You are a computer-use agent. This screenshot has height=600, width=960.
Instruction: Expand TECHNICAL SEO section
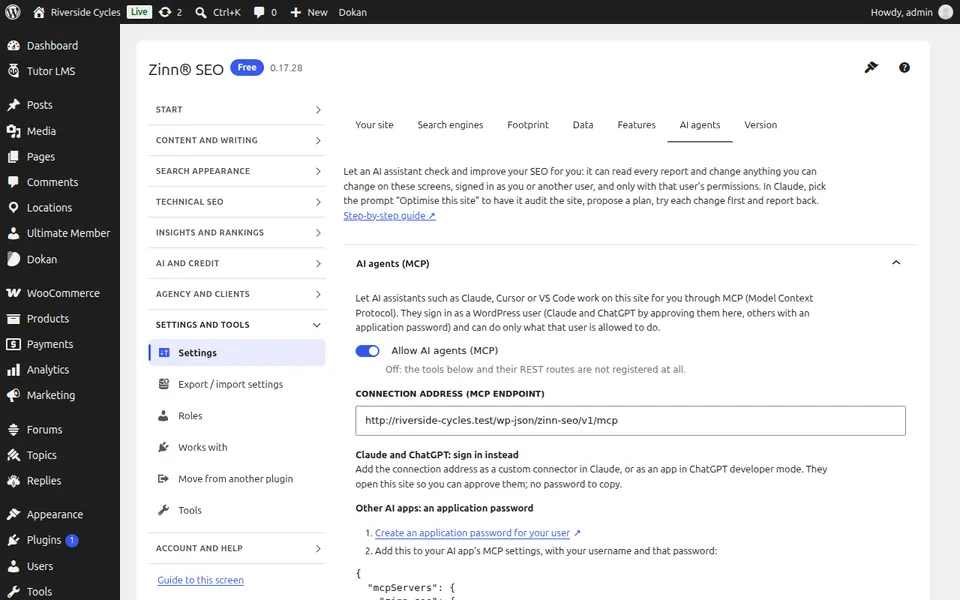click(237, 202)
